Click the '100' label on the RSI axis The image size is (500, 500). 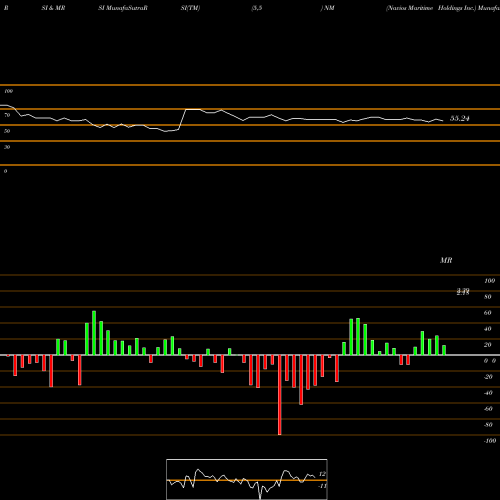tap(8, 91)
